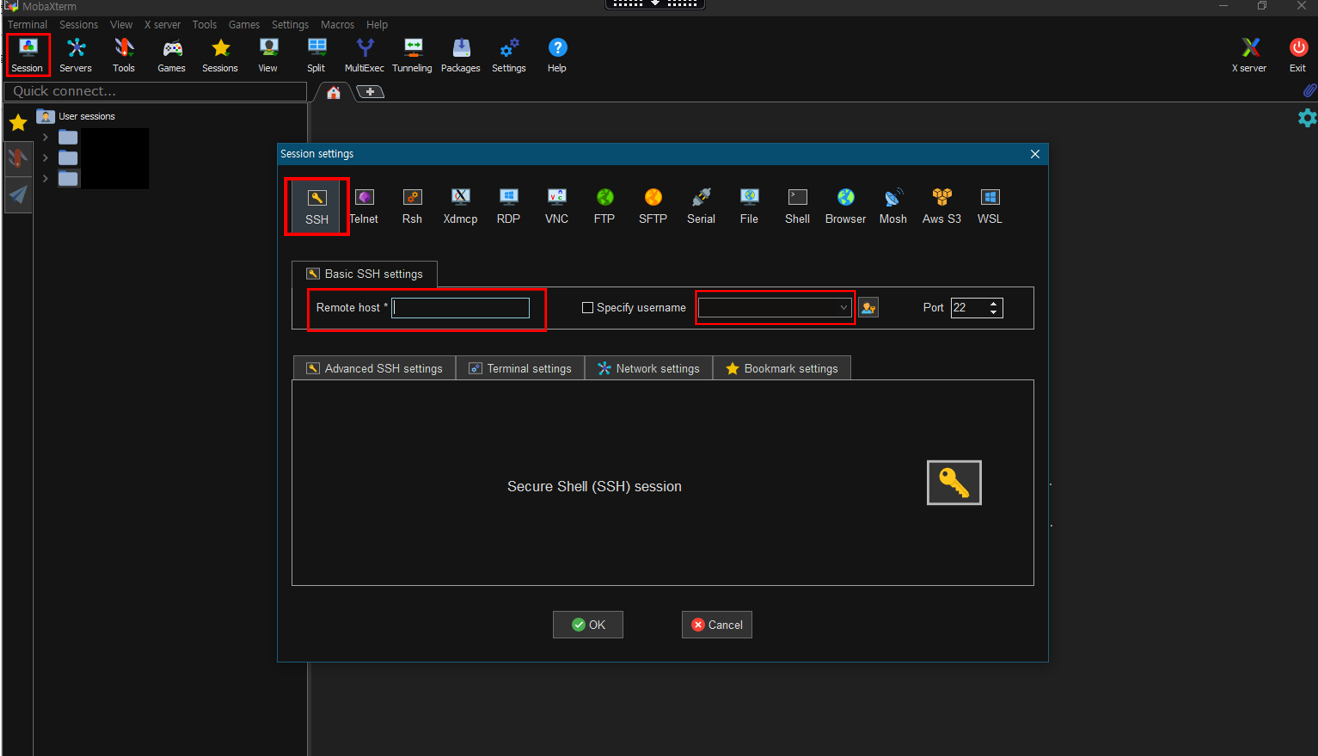Screen dimensions: 1318x756
Task: Decrease the Port number with down arrow
Action: point(993,313)
